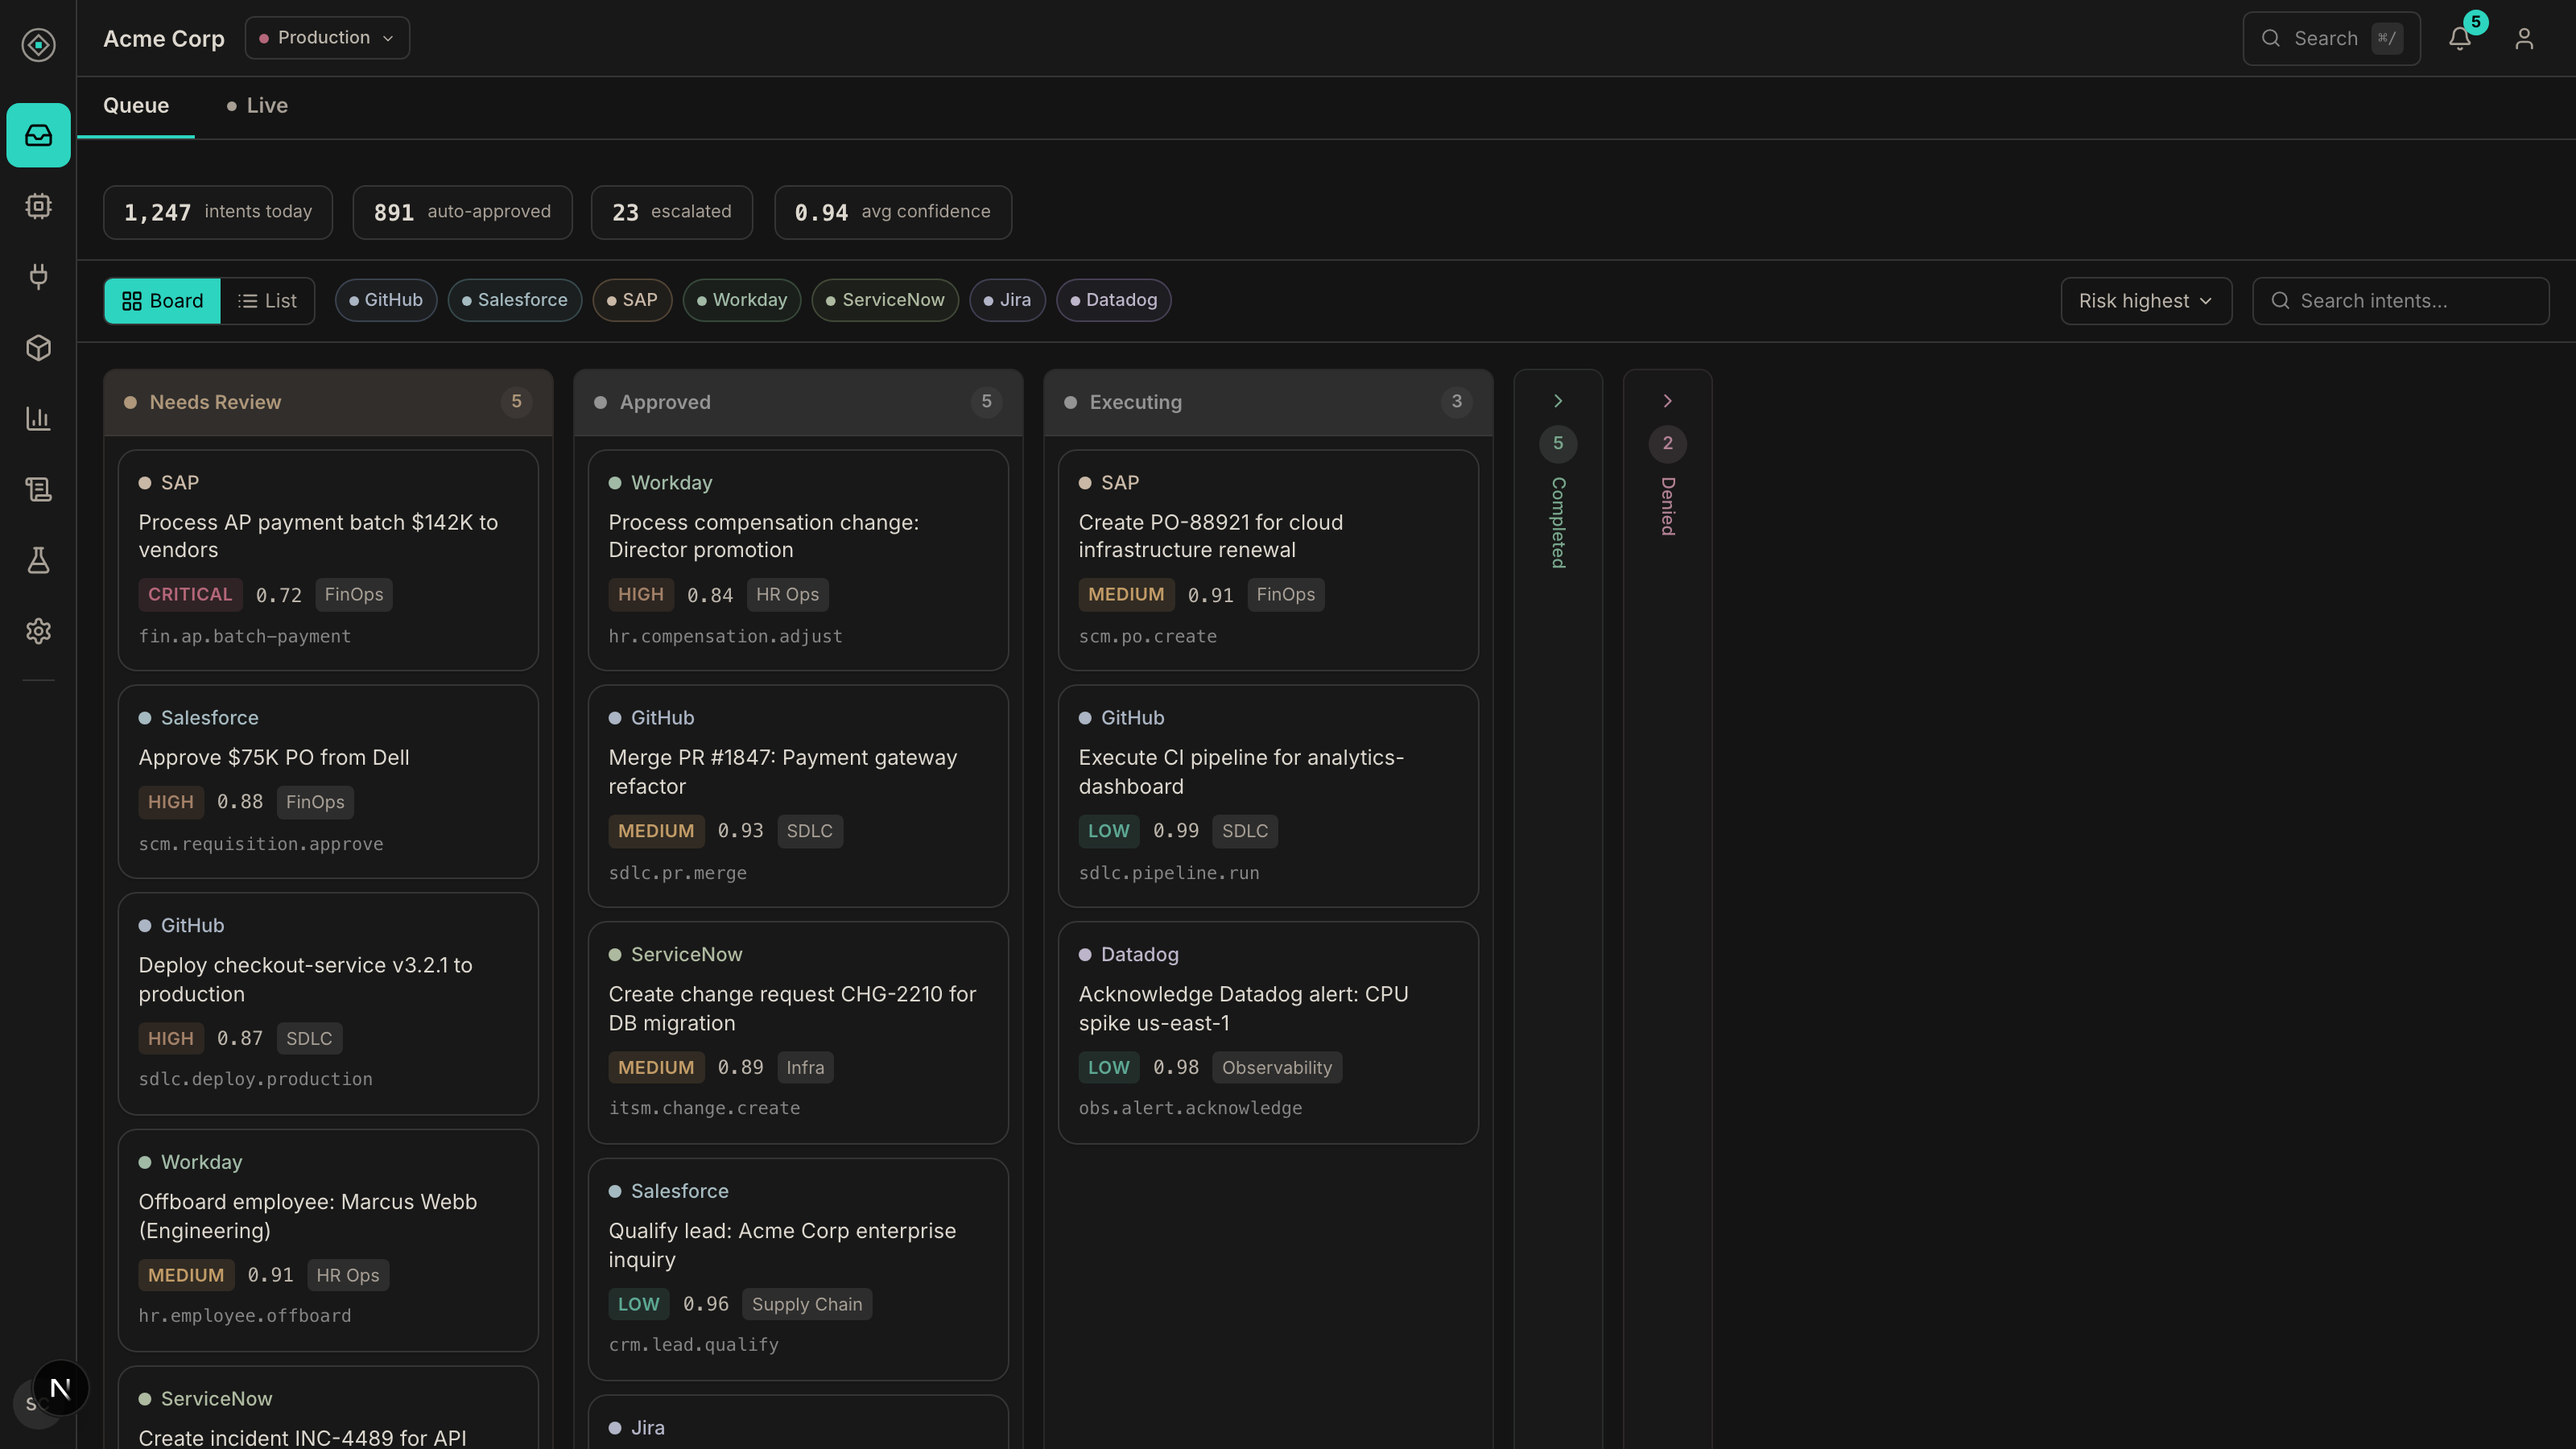Toggle the Jira filter chip
This screenshot has height=1449, width=2576.
(x=1007, y=300)
